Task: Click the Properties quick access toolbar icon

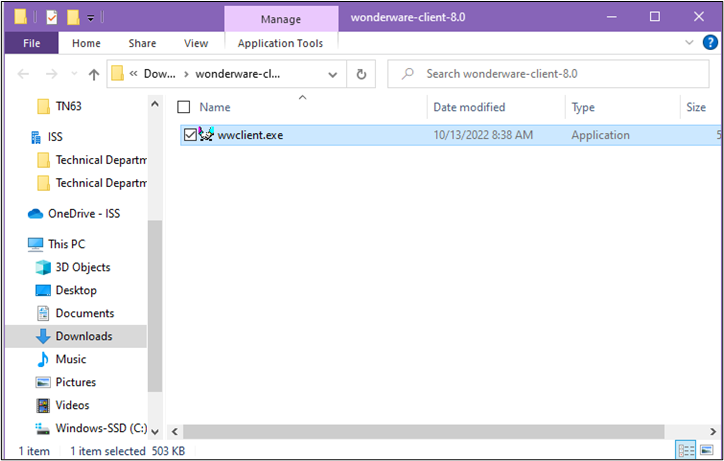Action: pos(52,18)
